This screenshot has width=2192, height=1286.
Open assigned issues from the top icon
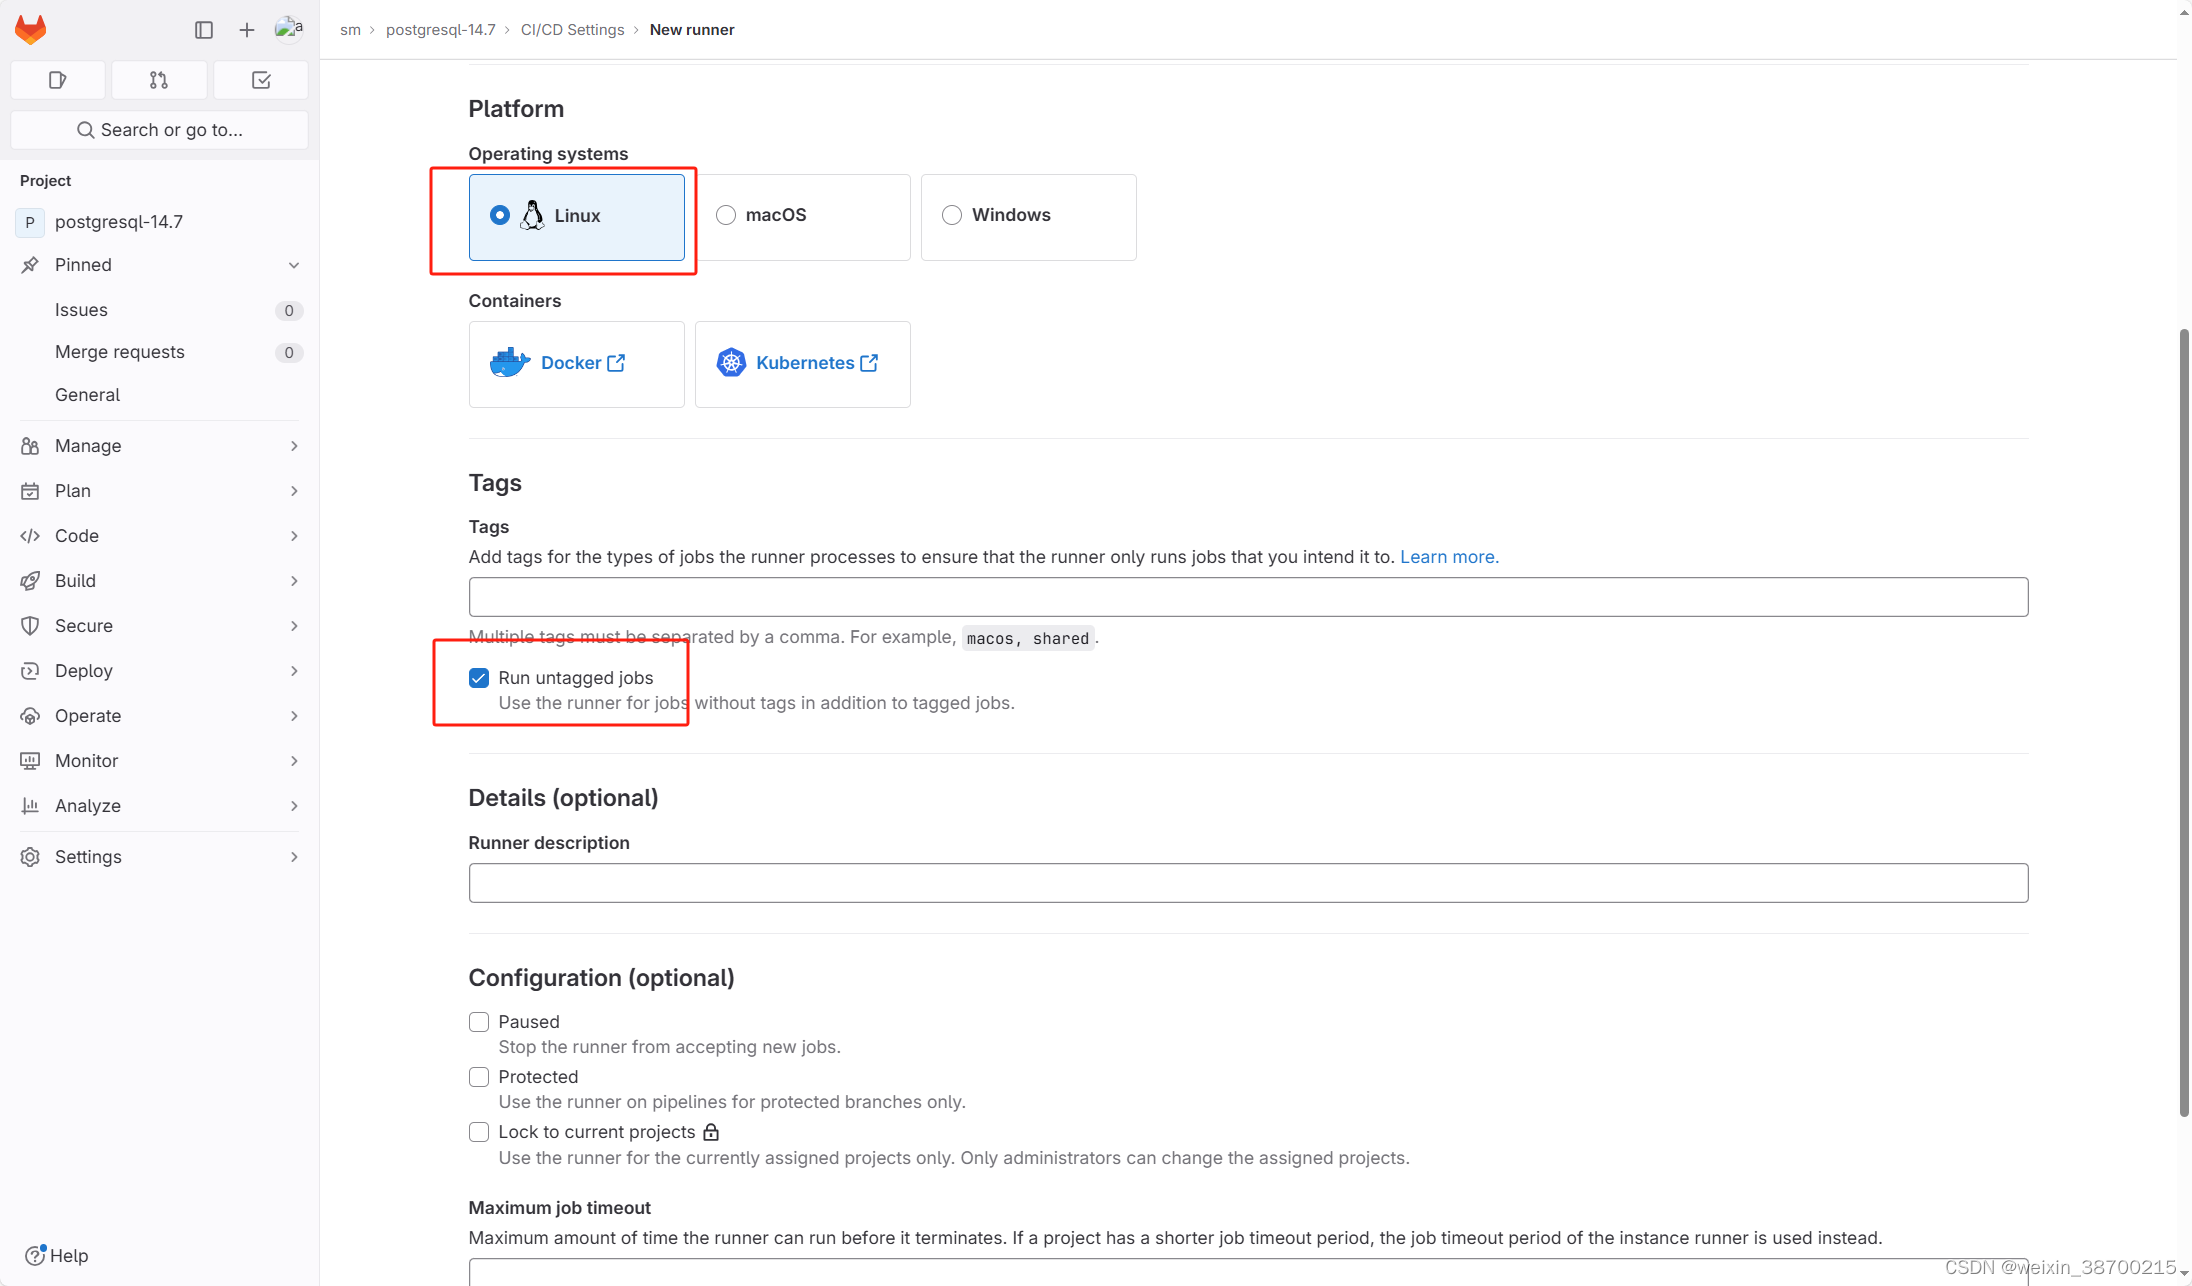(57, 80)
